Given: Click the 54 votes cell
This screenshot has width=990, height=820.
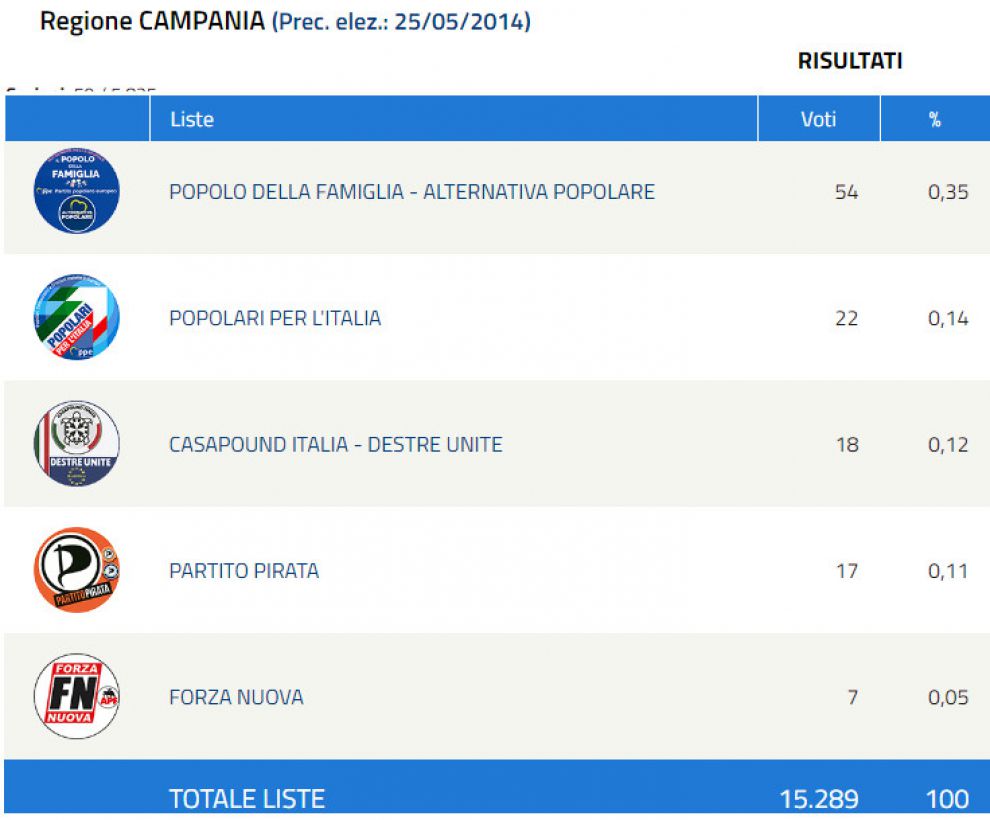Looking at the screenshot, I should (846, 192).
